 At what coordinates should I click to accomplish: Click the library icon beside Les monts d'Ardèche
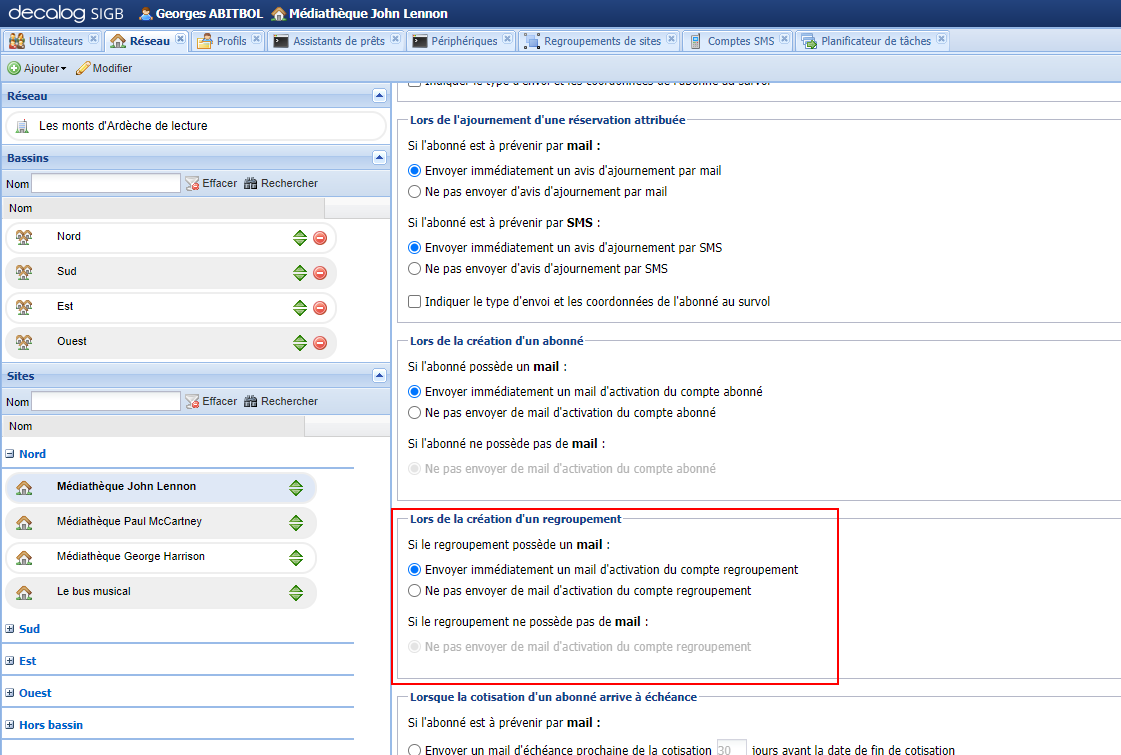pos(21,126)
